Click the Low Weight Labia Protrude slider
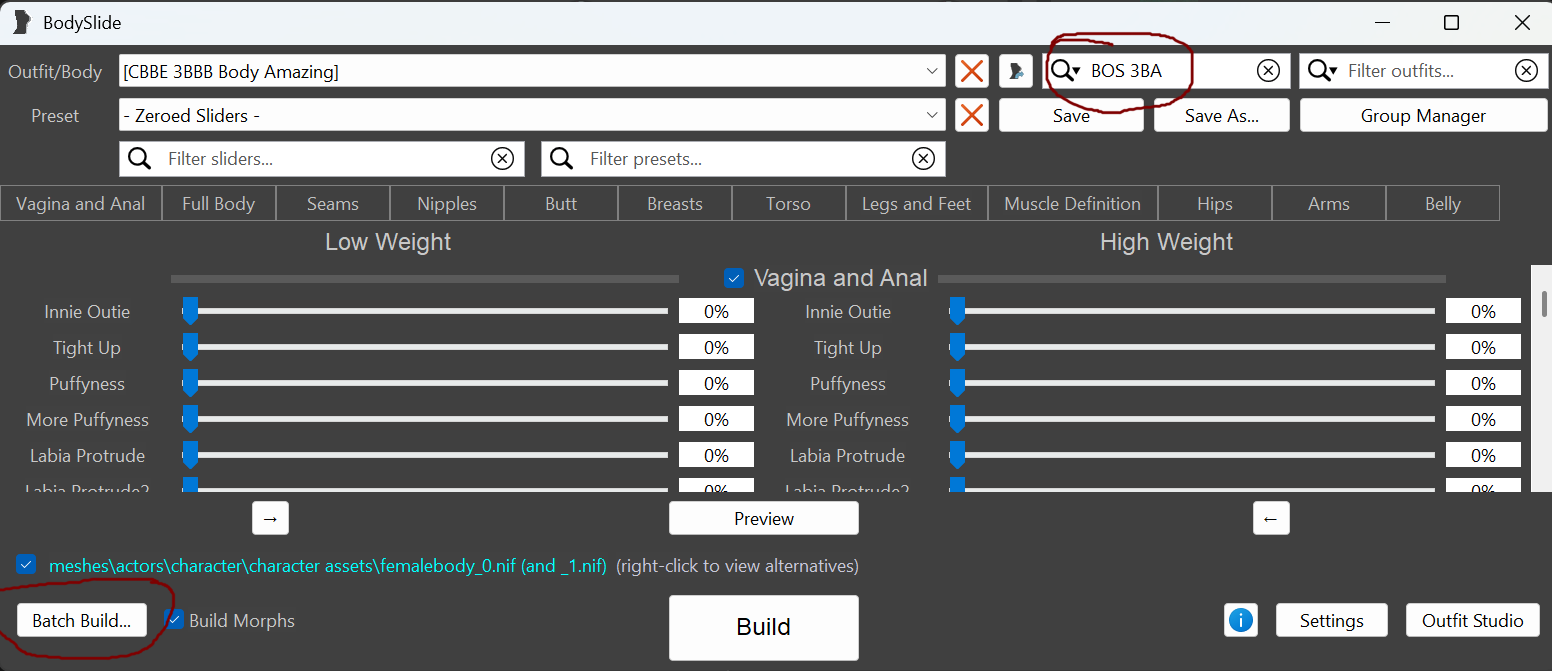Image resolution: width=1552 pixels, height=671 pixels. pyautogui.click(x=425, y=455)
